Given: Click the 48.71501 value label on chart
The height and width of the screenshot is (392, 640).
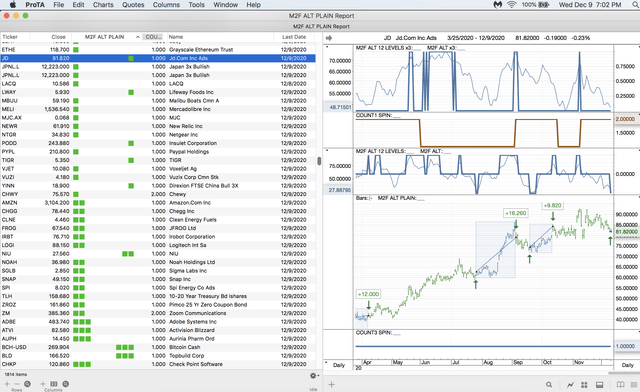Looking at the screenshot, I should point(340,107).
